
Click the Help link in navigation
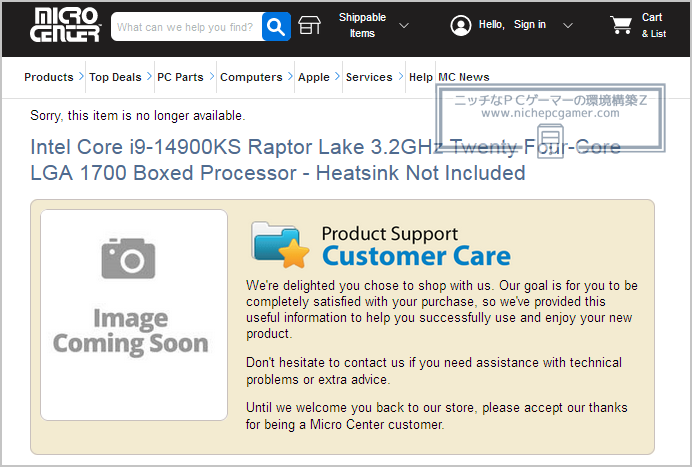pyautogui.click(x=421, y=77)
